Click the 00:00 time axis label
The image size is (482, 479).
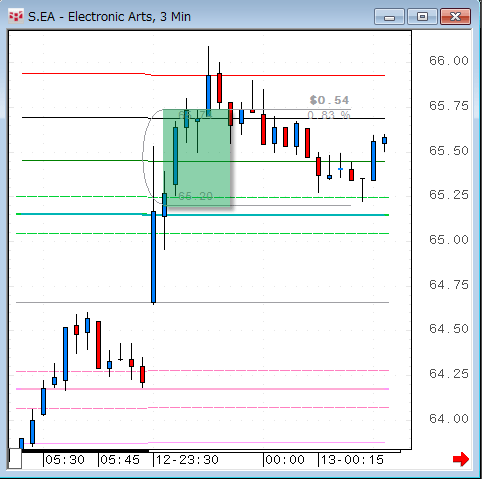[x=285, y=460]
